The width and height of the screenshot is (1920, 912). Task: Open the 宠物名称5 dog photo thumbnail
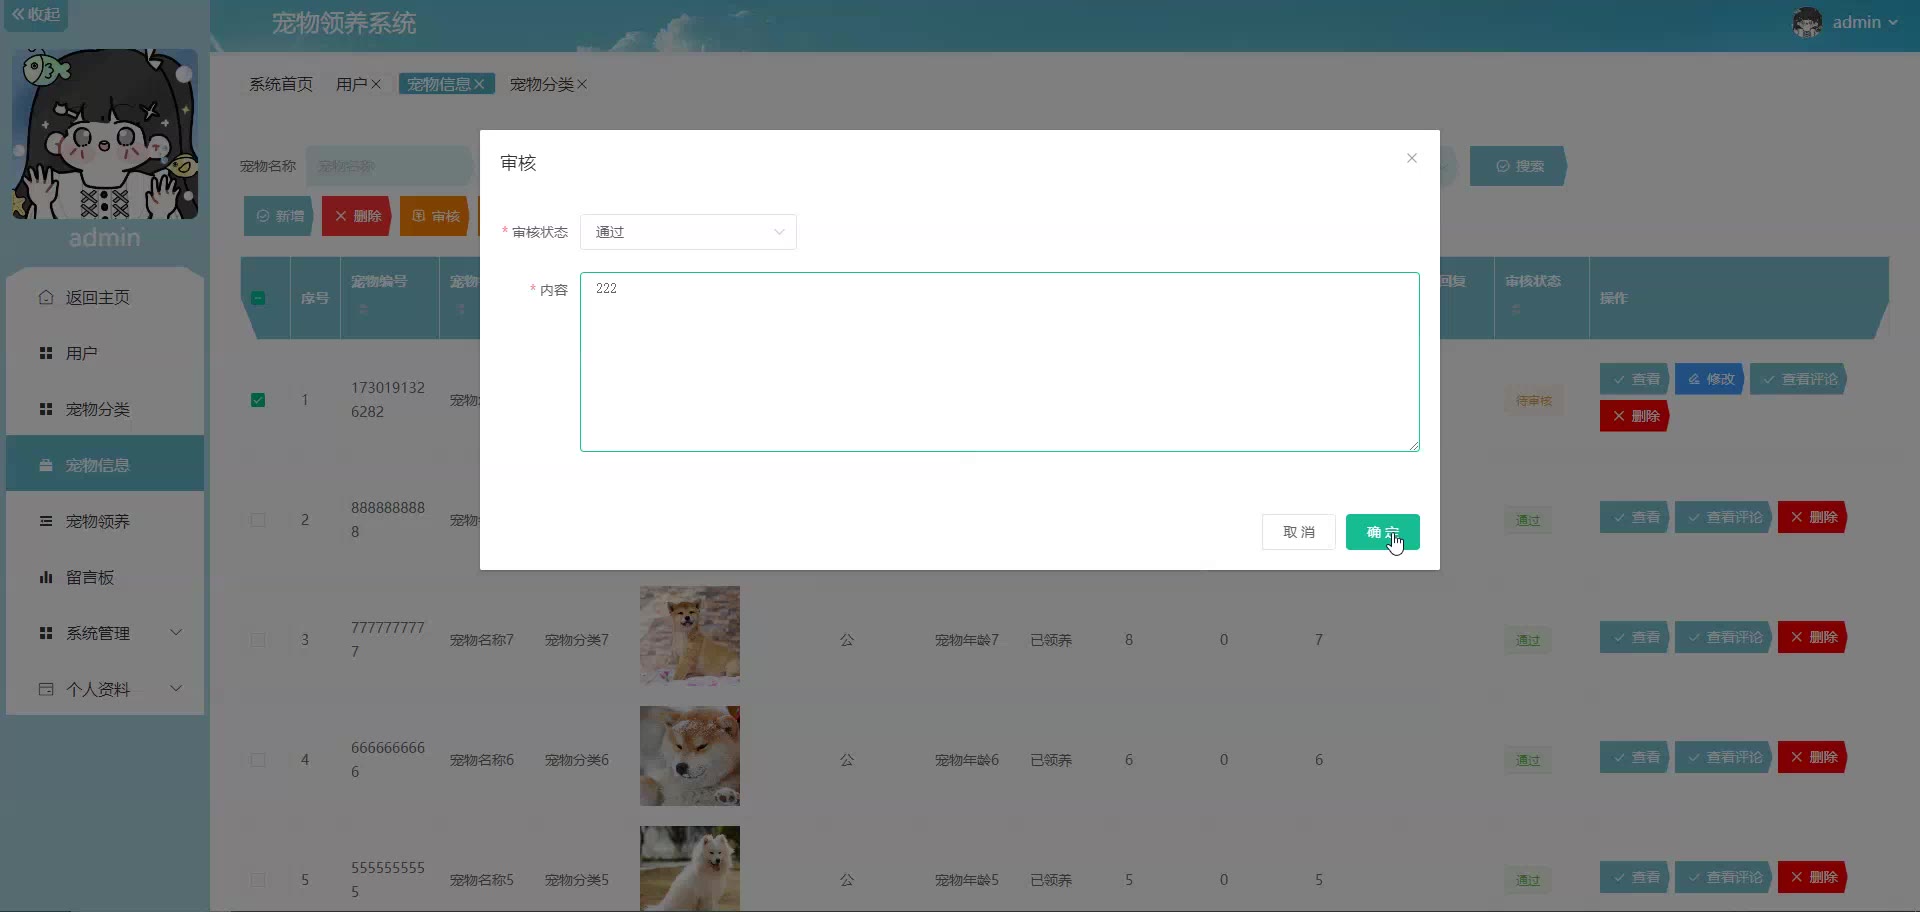pyautogui.click(x=690, y=869)
